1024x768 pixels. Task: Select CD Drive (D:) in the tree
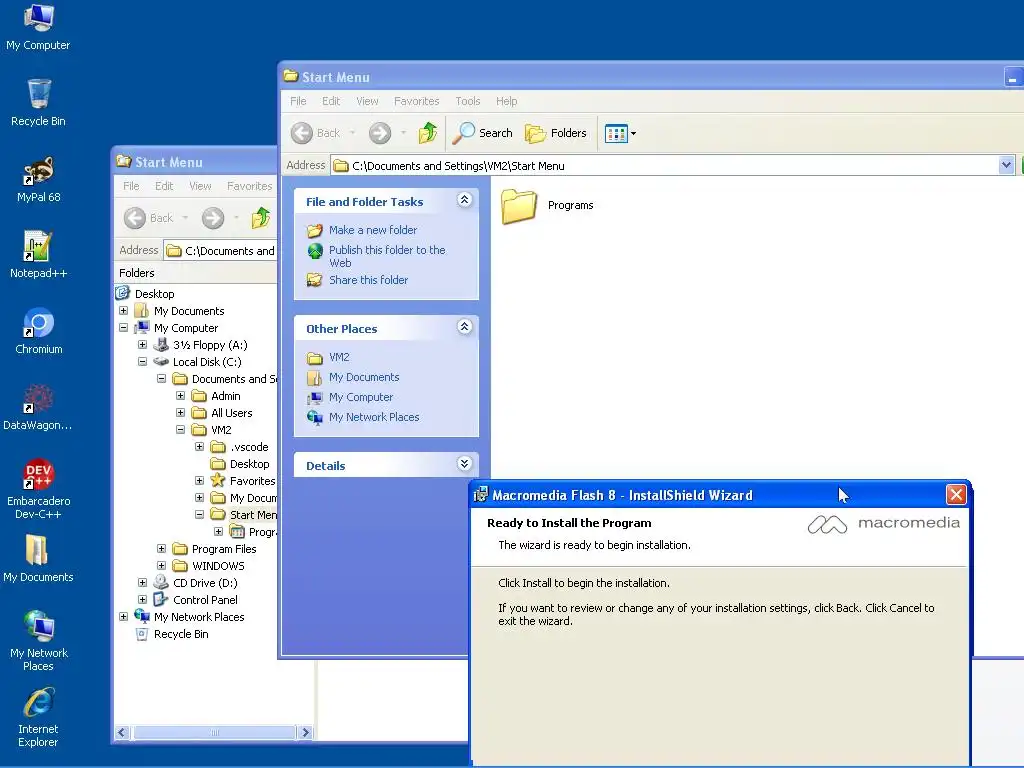[205, 583]
